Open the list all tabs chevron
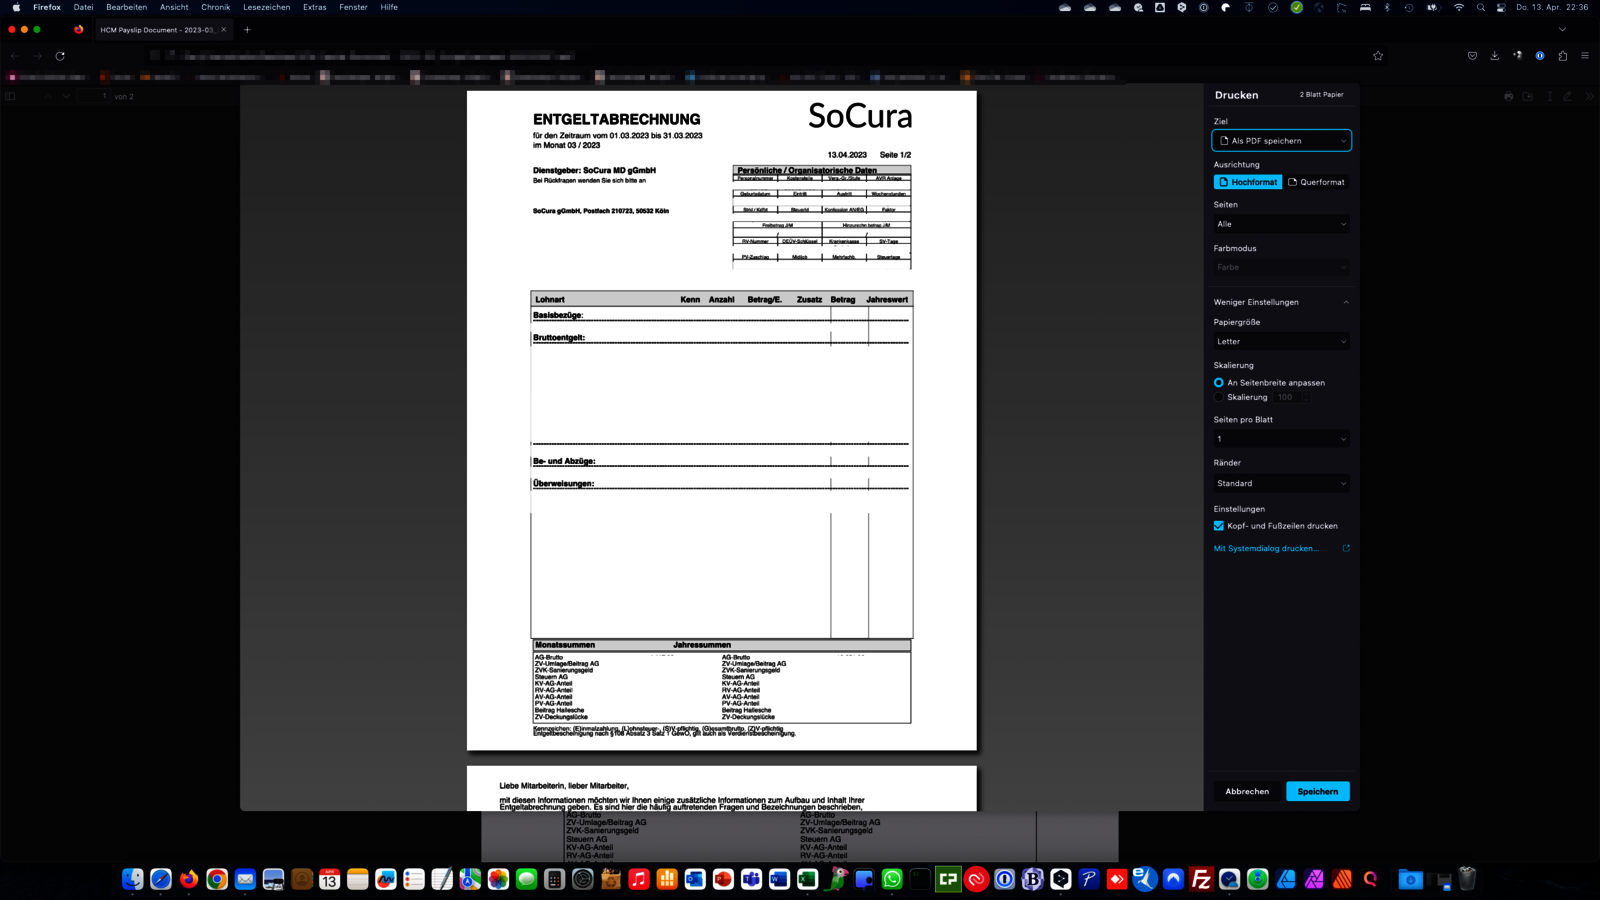 [1563, 30]
